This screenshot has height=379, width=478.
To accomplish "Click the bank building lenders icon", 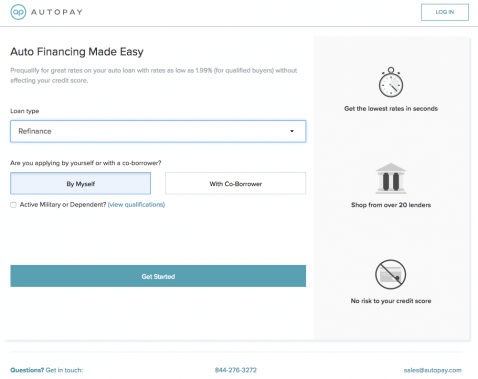I will (391, 178).
